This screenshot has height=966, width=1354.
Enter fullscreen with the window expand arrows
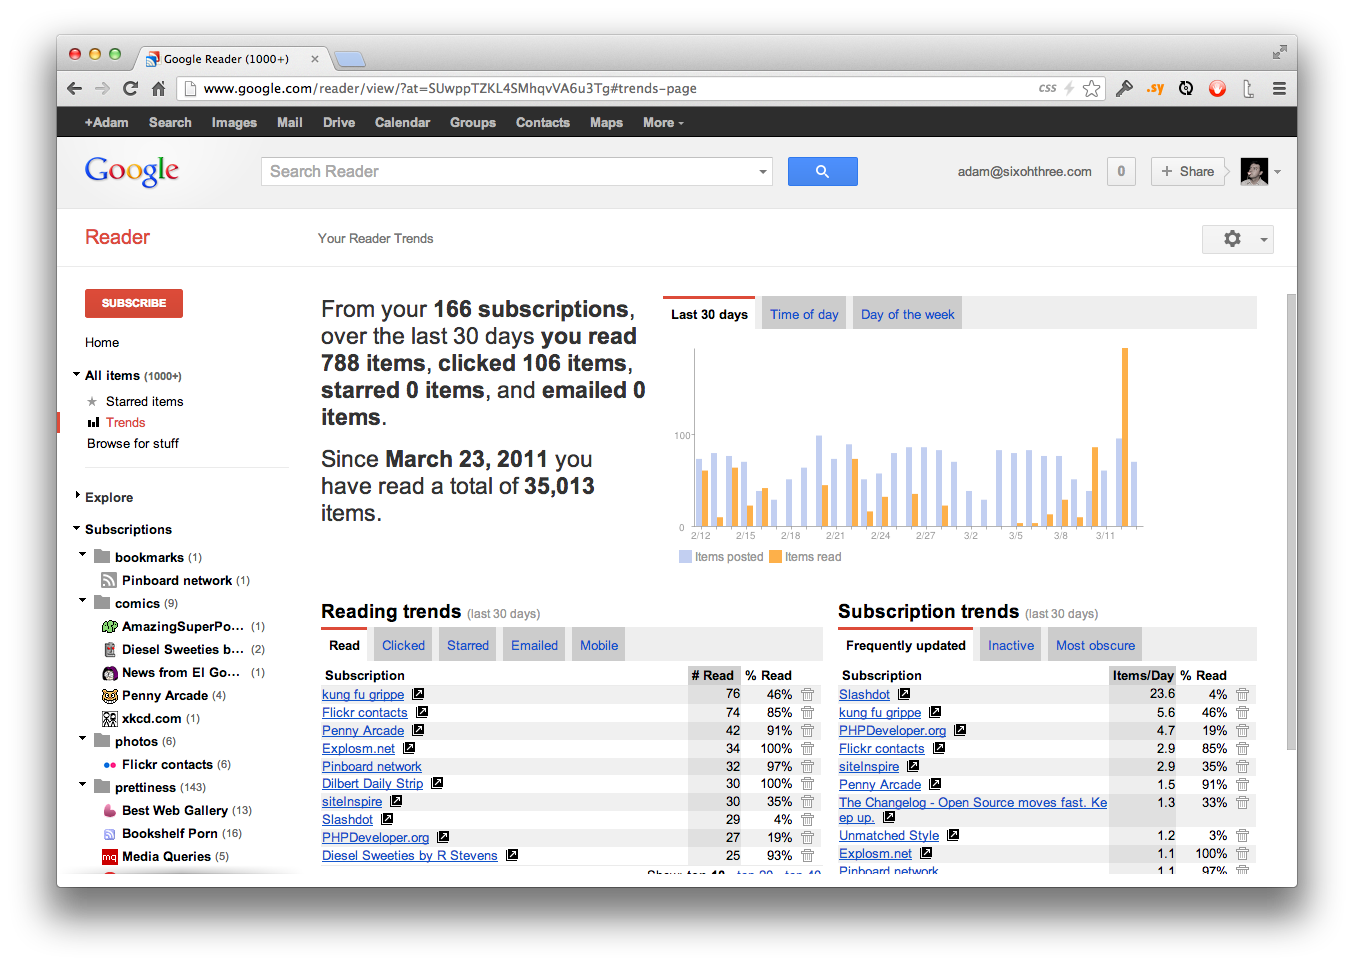point(1279,52)
